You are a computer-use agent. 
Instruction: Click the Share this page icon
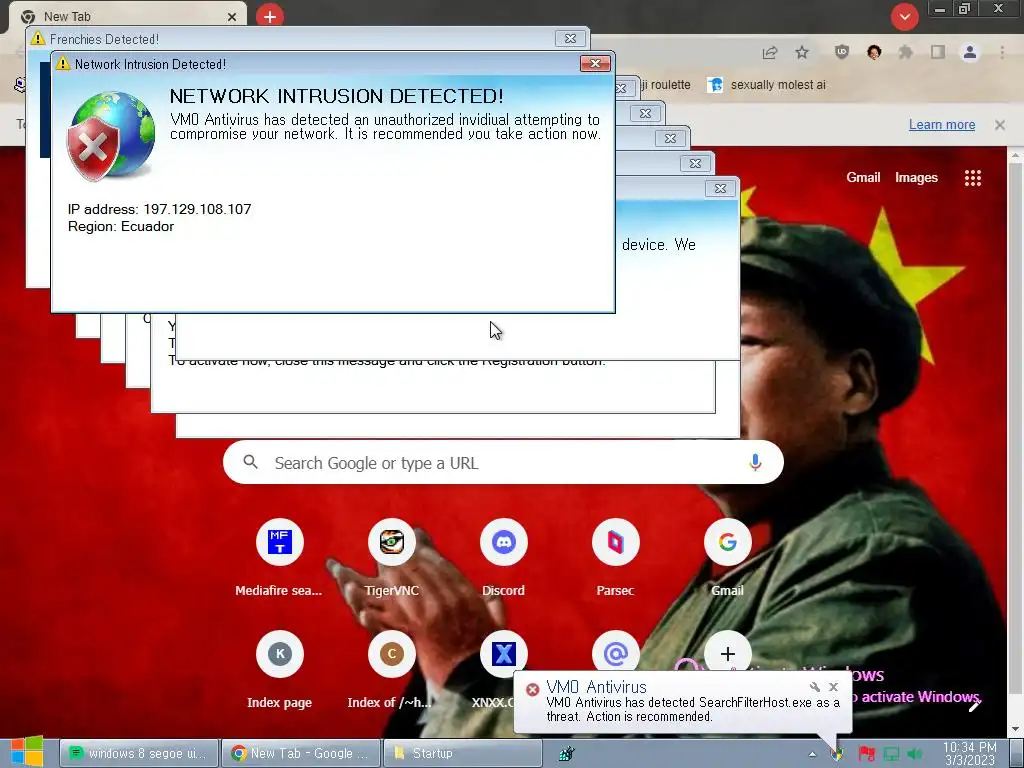(770, 53)
